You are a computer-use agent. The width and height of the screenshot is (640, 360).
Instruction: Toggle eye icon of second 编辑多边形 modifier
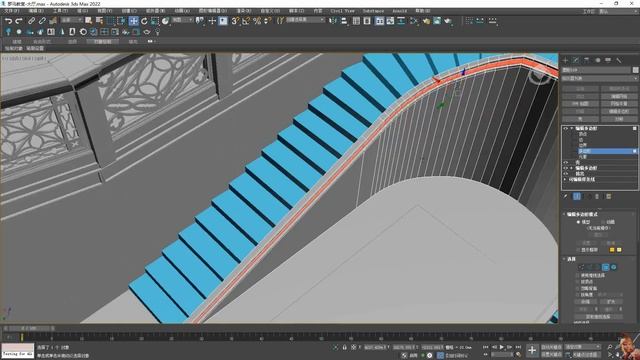pyautogui.click(x=566, y=168)
